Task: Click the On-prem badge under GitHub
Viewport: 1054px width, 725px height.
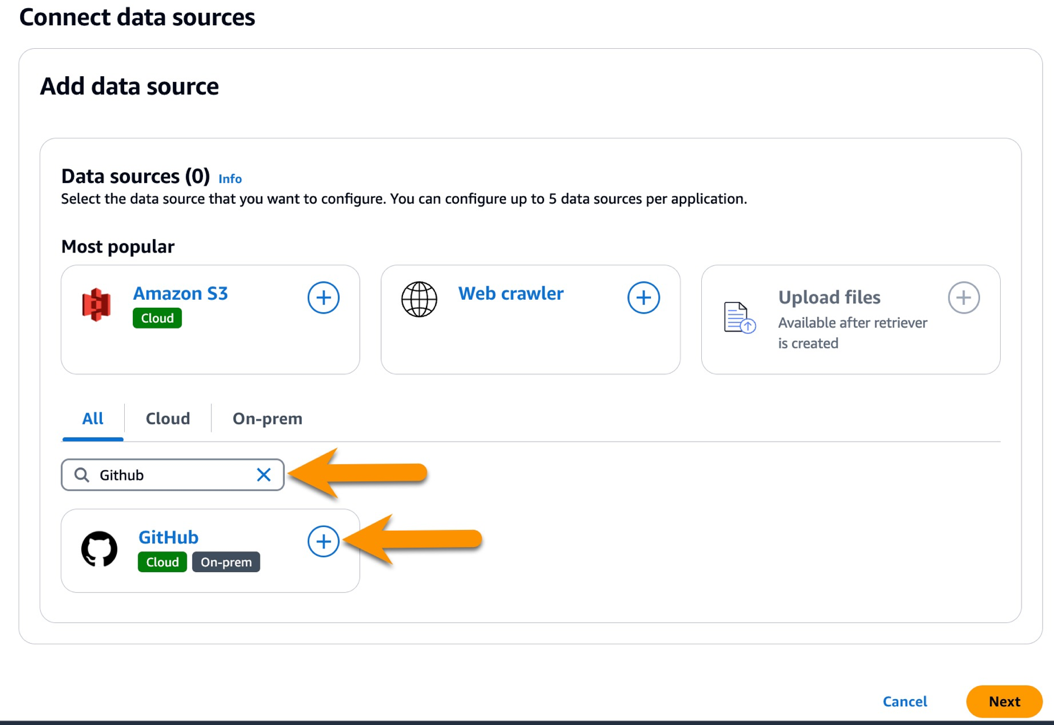Action: point(226,561)
